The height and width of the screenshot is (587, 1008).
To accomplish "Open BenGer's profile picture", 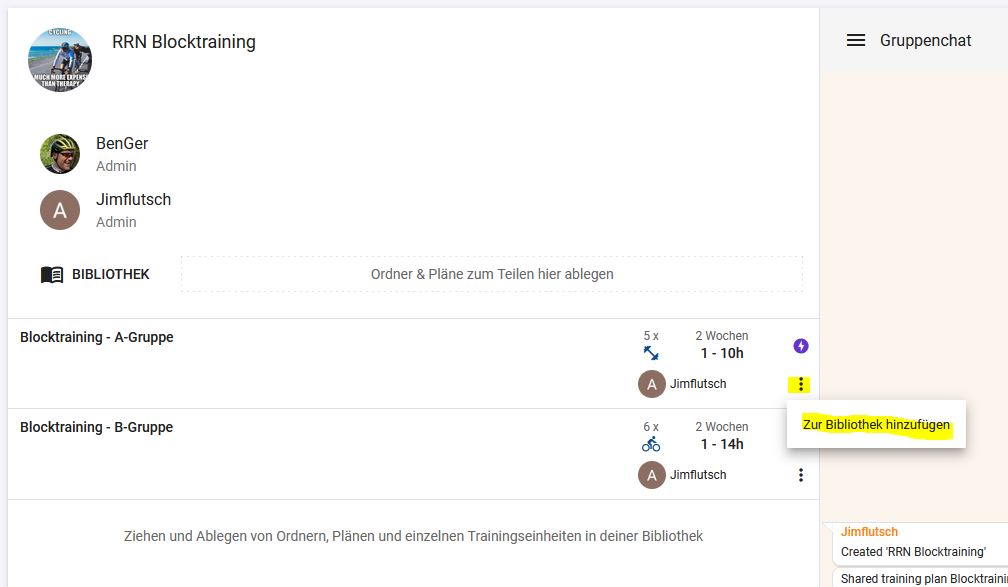I will (x=60, y=154).
